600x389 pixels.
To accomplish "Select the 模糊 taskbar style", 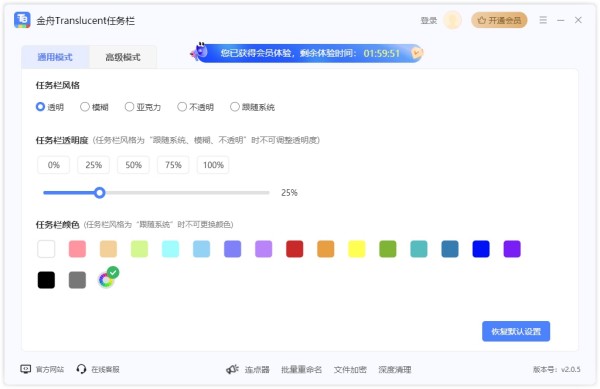I will 94,107.
